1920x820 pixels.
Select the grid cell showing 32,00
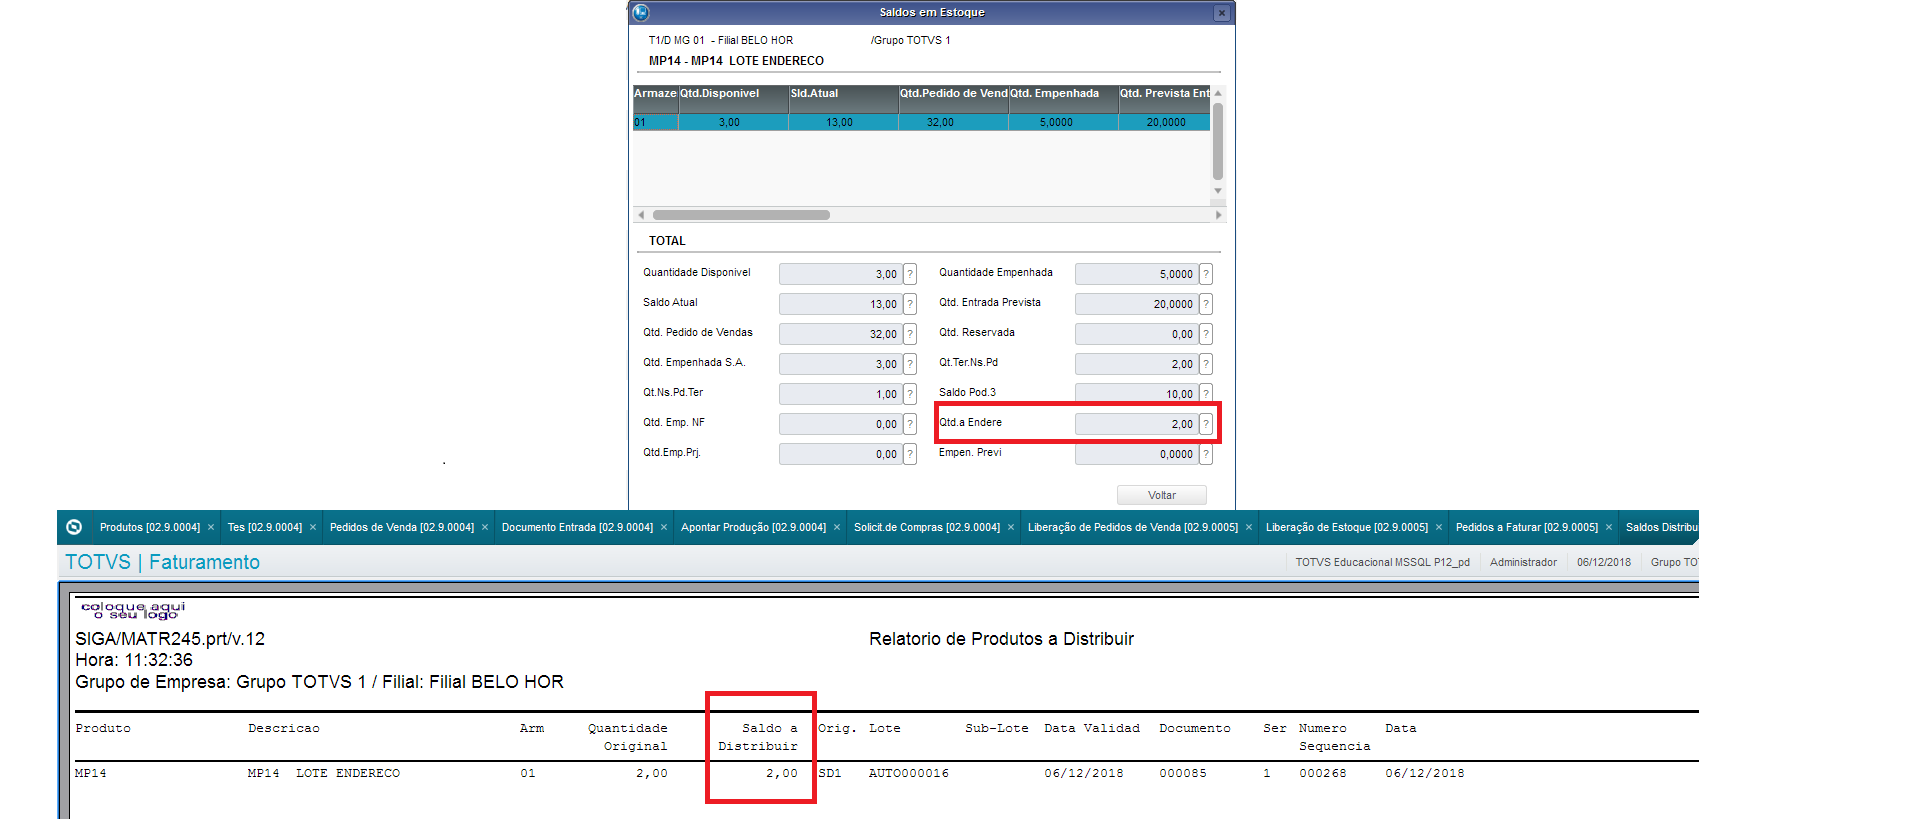954,122
